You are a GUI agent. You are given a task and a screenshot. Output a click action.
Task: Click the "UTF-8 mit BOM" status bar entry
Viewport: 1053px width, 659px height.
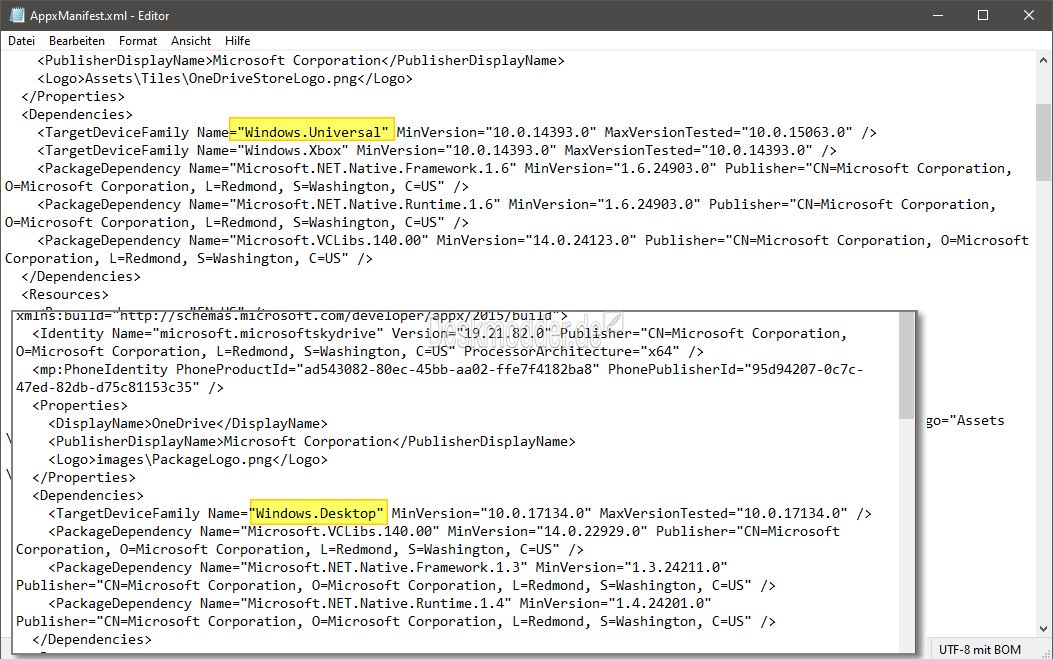[979, 650]
